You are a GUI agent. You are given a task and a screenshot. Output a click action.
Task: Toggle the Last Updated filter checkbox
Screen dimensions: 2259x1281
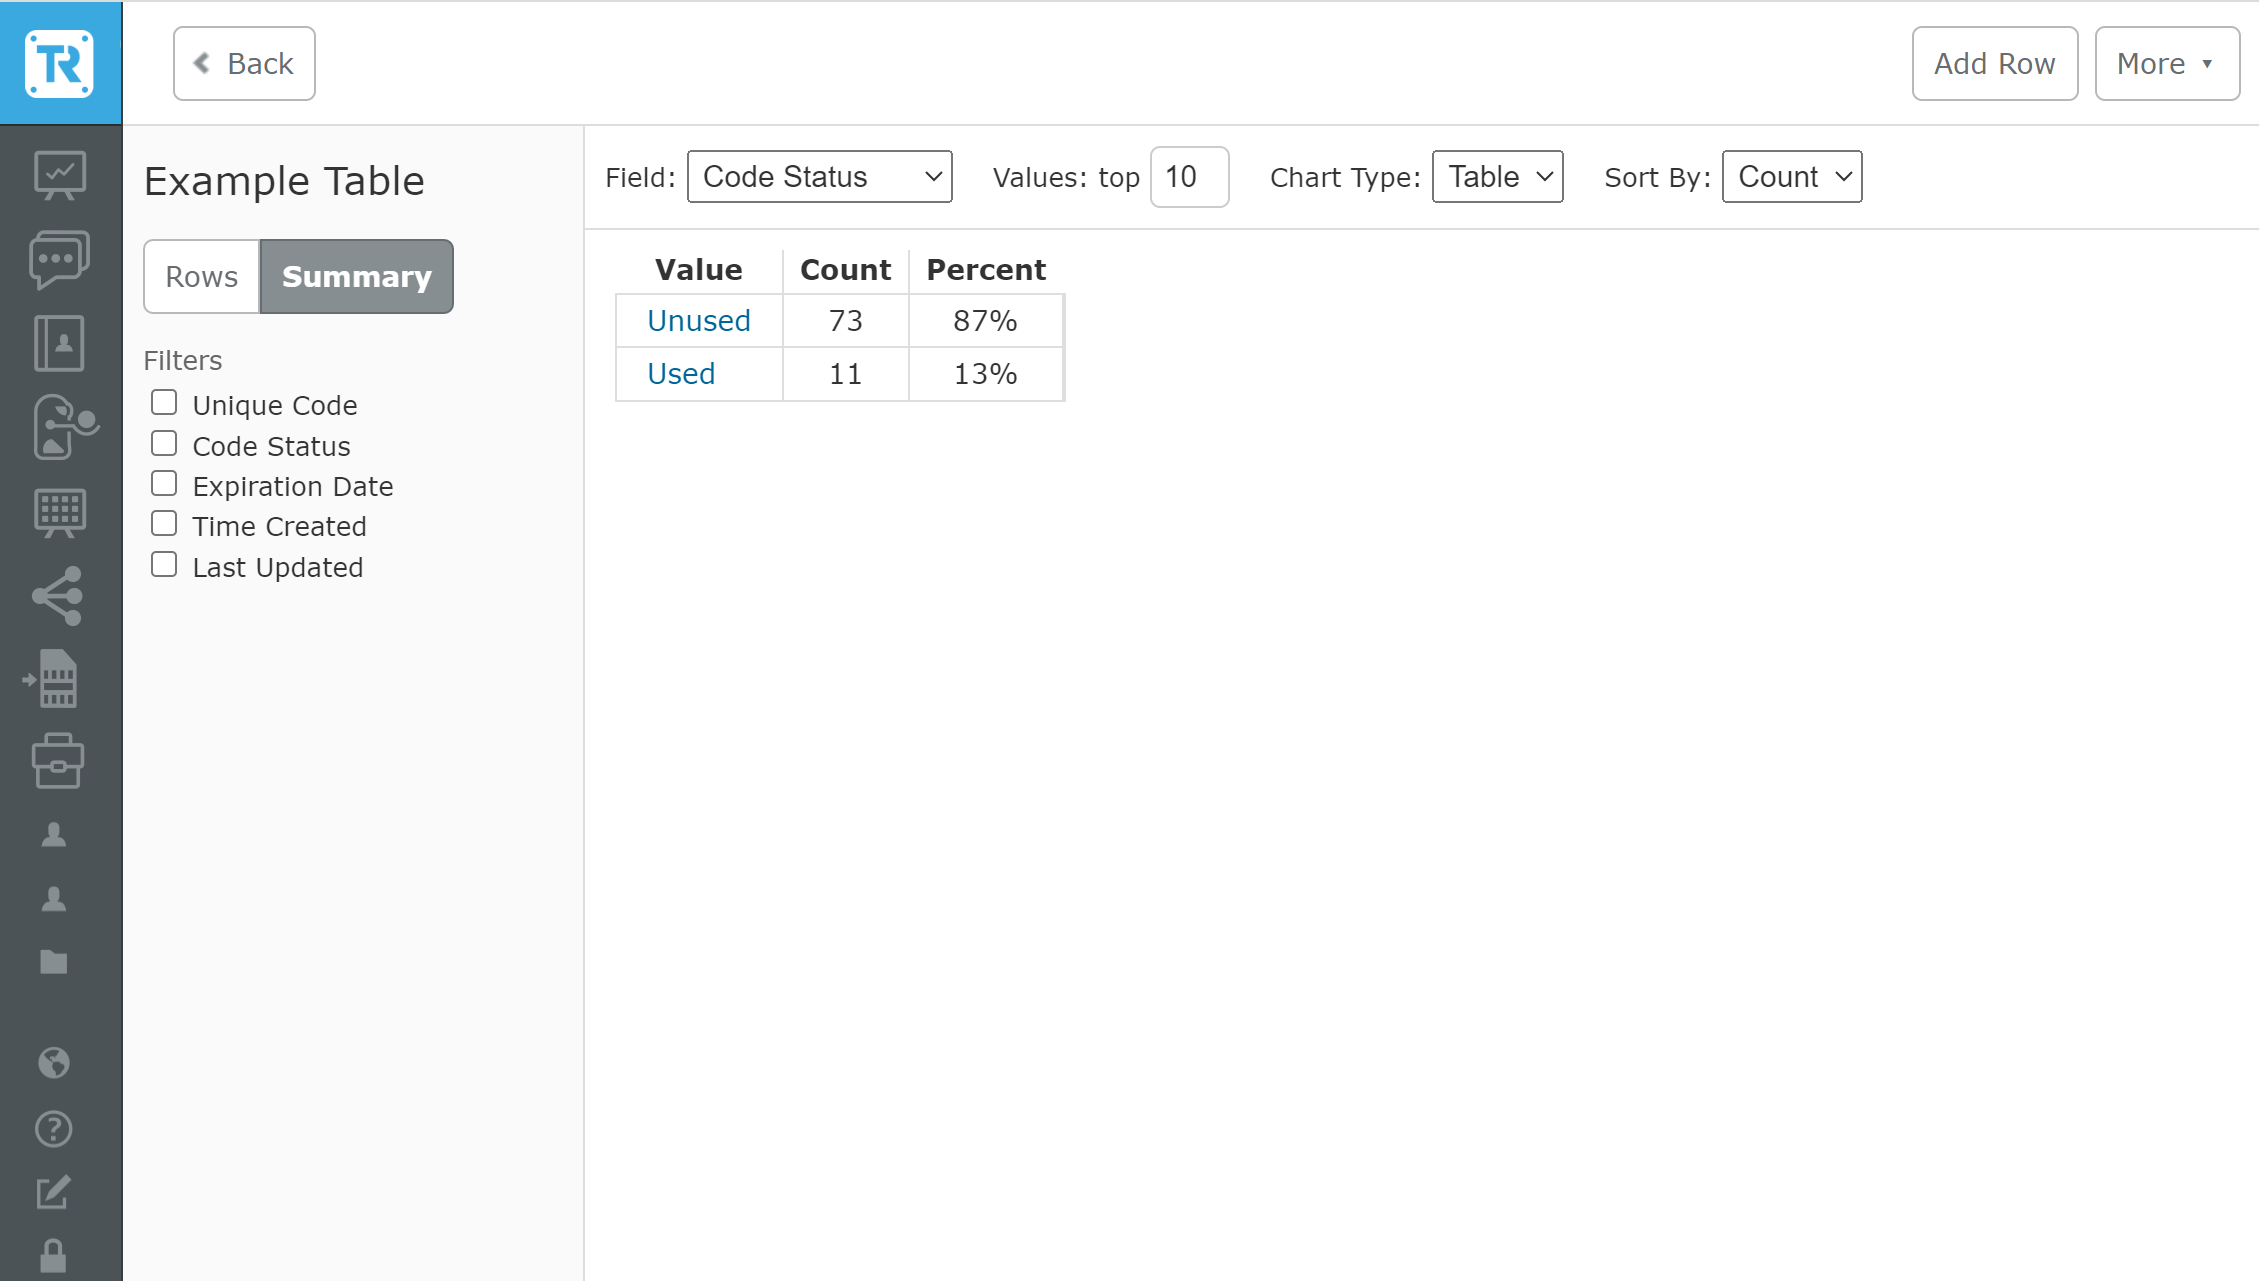(x=164, y=565)
